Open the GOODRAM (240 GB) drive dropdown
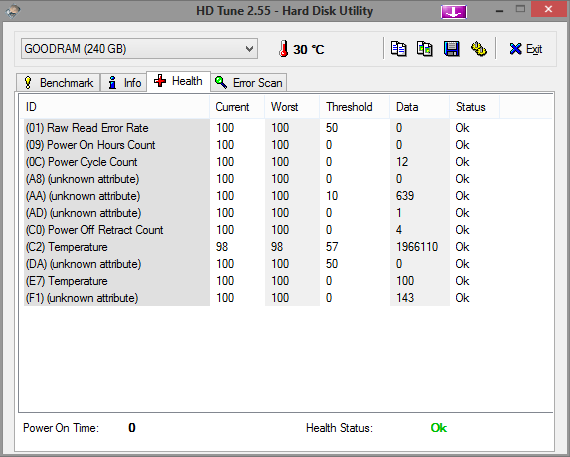The width and height of the screenshot is (570, 457). [x=139, y=49]
